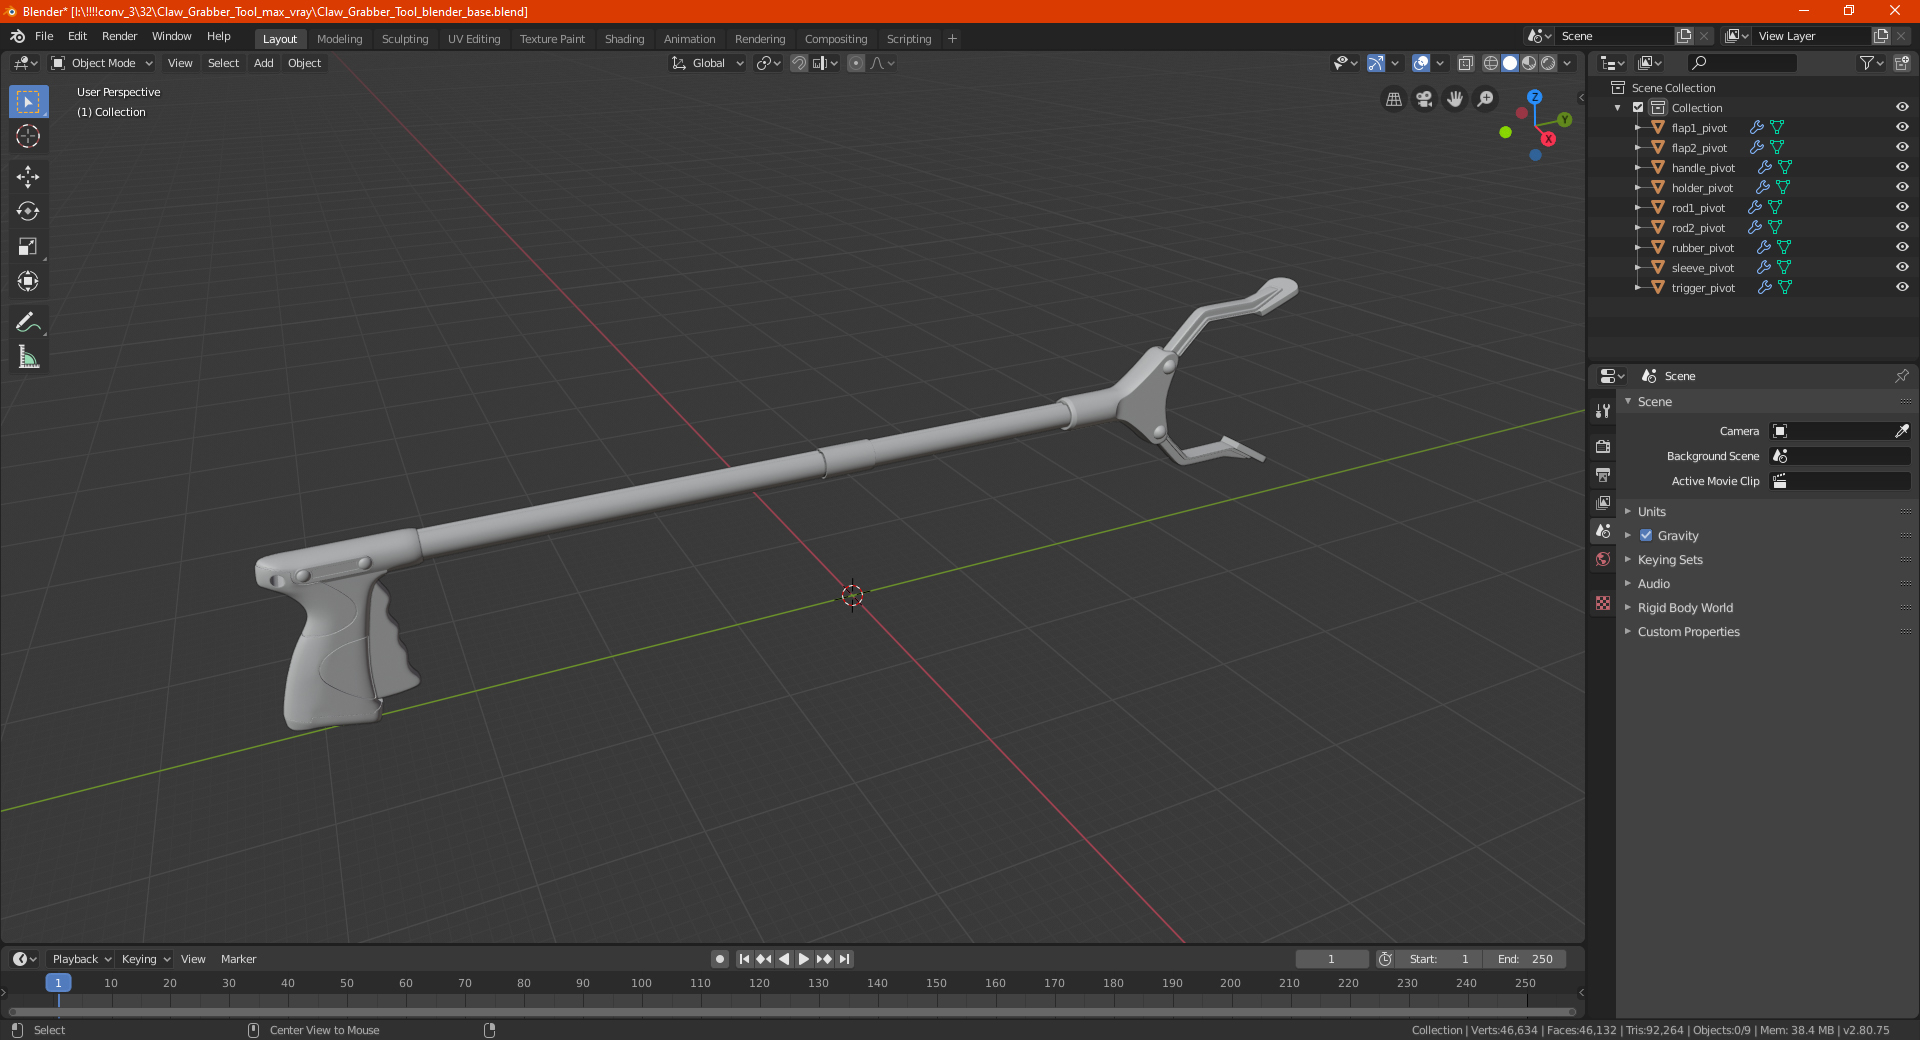Viewport: 1920px width, 1040px height.
Task: Toggle snapping magnet in the header
Action: click(799, 63)
